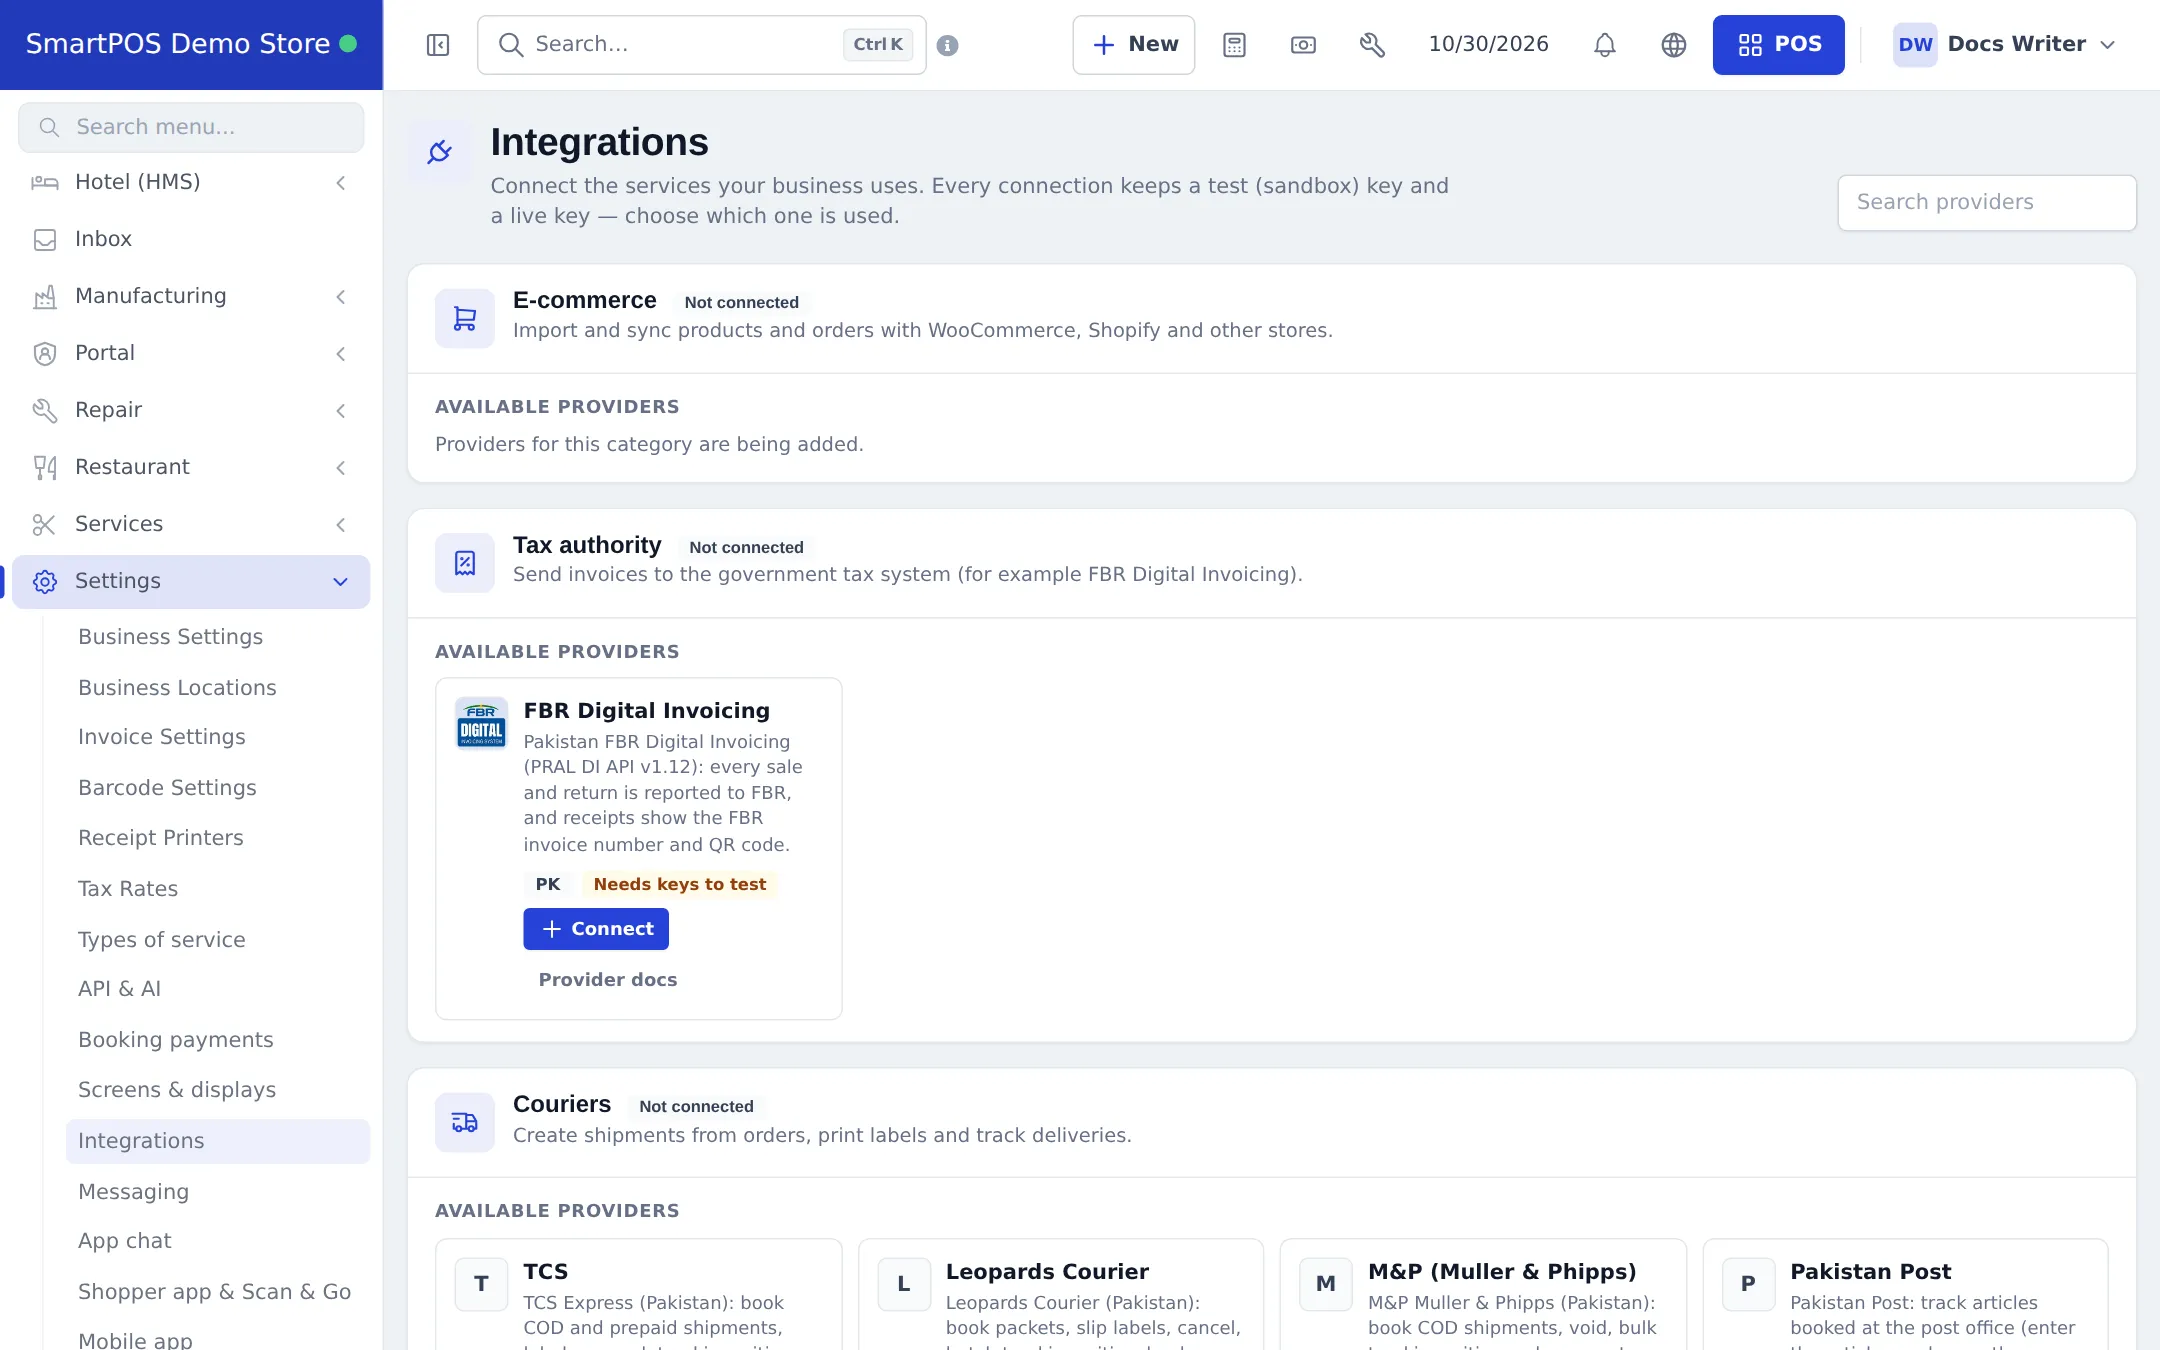Click the Services scissors icon
This screenshot has height=1350, width=2160.
[45, 524]
